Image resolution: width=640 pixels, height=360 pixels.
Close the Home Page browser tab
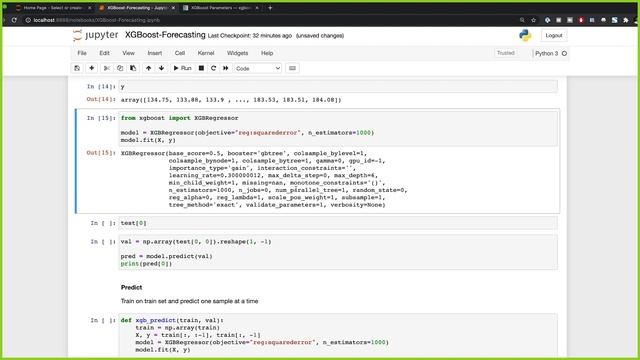(x=90, y=8)
